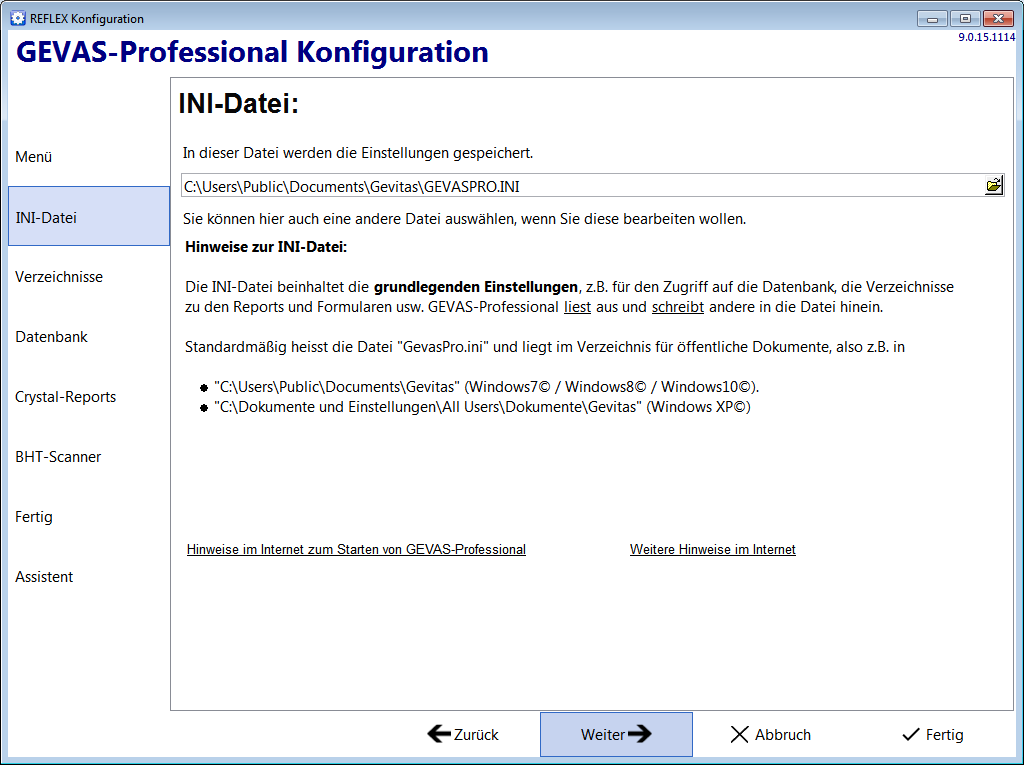Click the Windows XP path bullet line
This screenshot has height=765, width=1024.
[483, 407]
